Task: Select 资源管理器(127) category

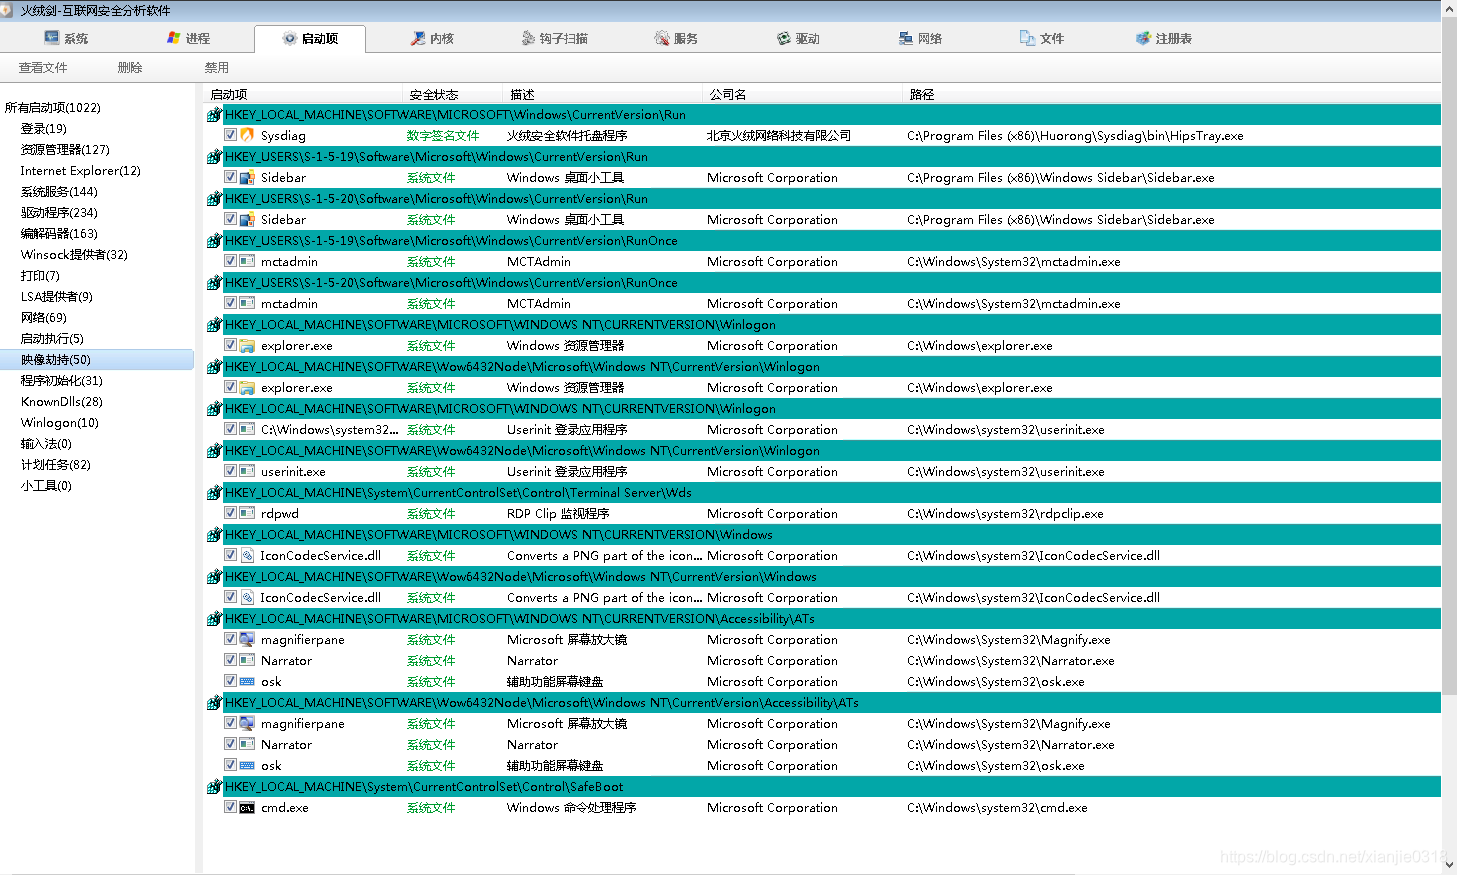Action: [x=65, y=150]
